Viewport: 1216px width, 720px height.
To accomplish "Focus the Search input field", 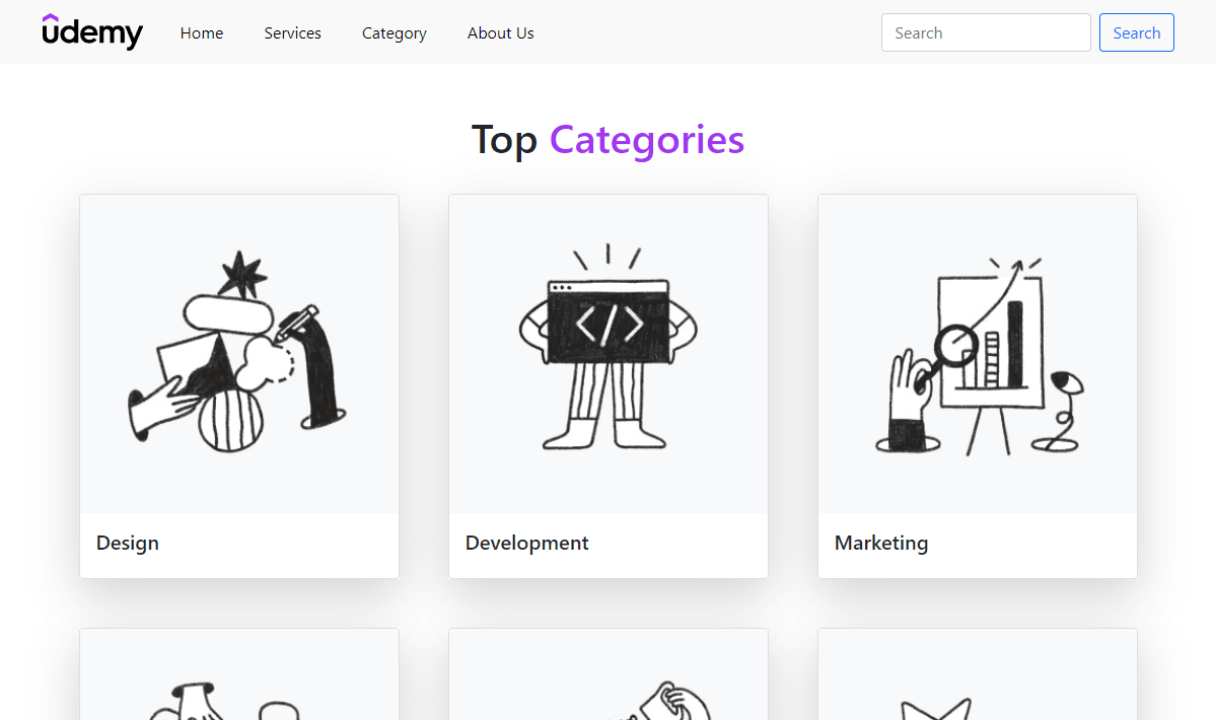I will coord(985,33).
